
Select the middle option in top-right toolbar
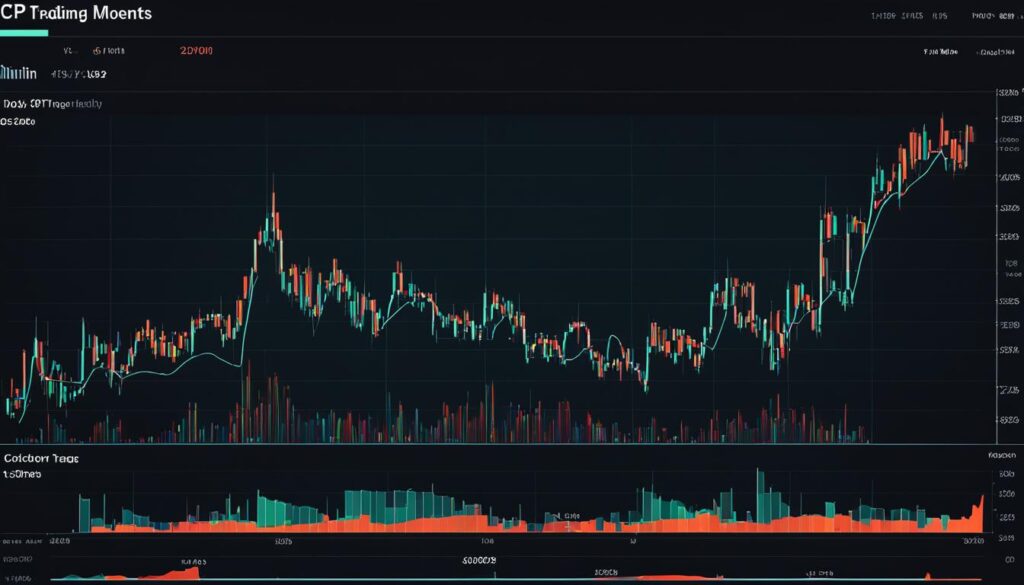click(x=911, y=16)
